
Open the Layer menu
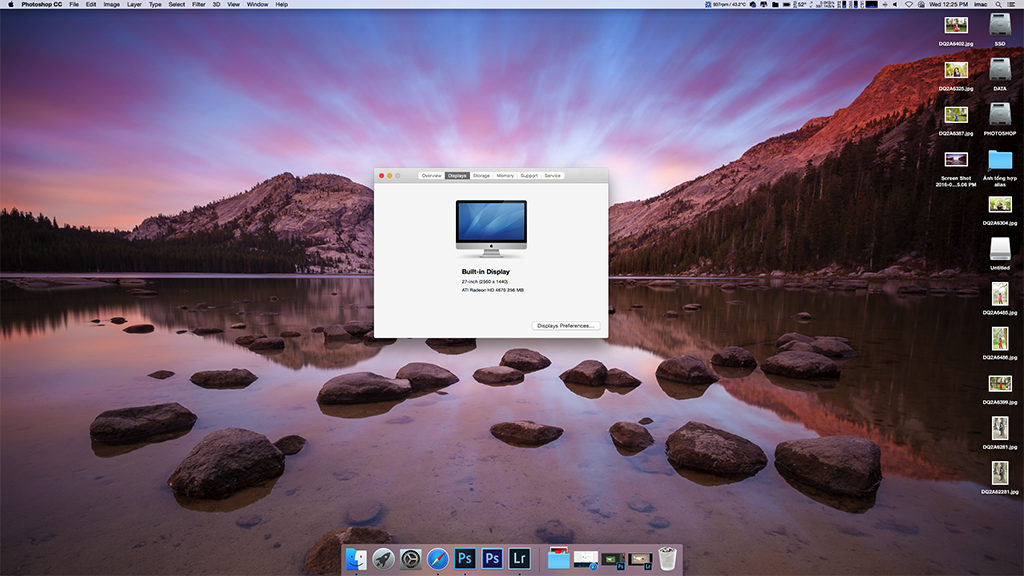[x=134, y=5]
